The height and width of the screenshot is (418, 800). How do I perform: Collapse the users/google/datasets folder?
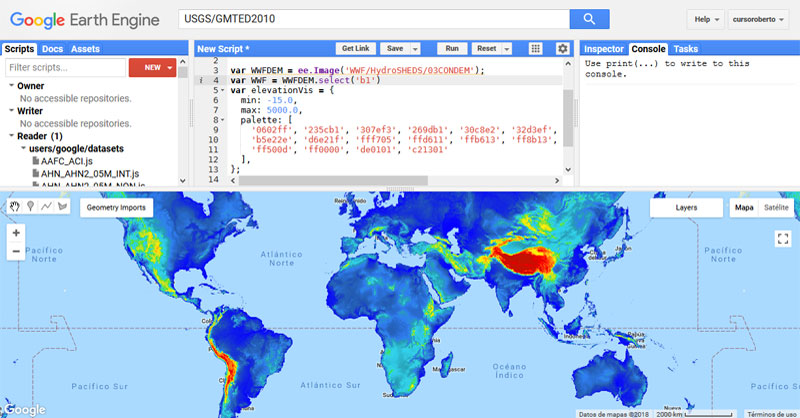click(x=23, y=148)
